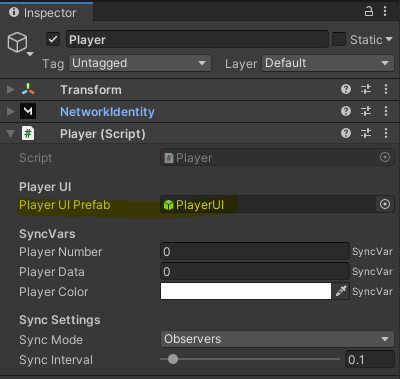
Task: Lock the Inspector with the padlock icon
Action: [x=369, y=11]
